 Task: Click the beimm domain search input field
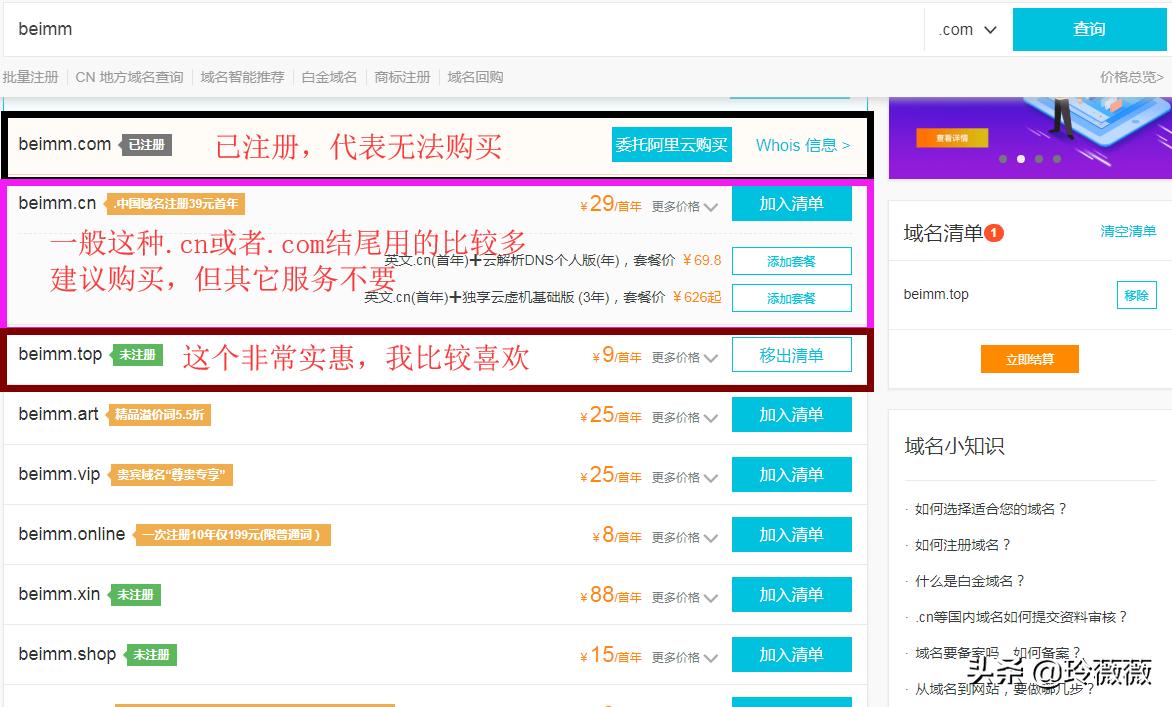pyautogui.click(x=460, y=29)
